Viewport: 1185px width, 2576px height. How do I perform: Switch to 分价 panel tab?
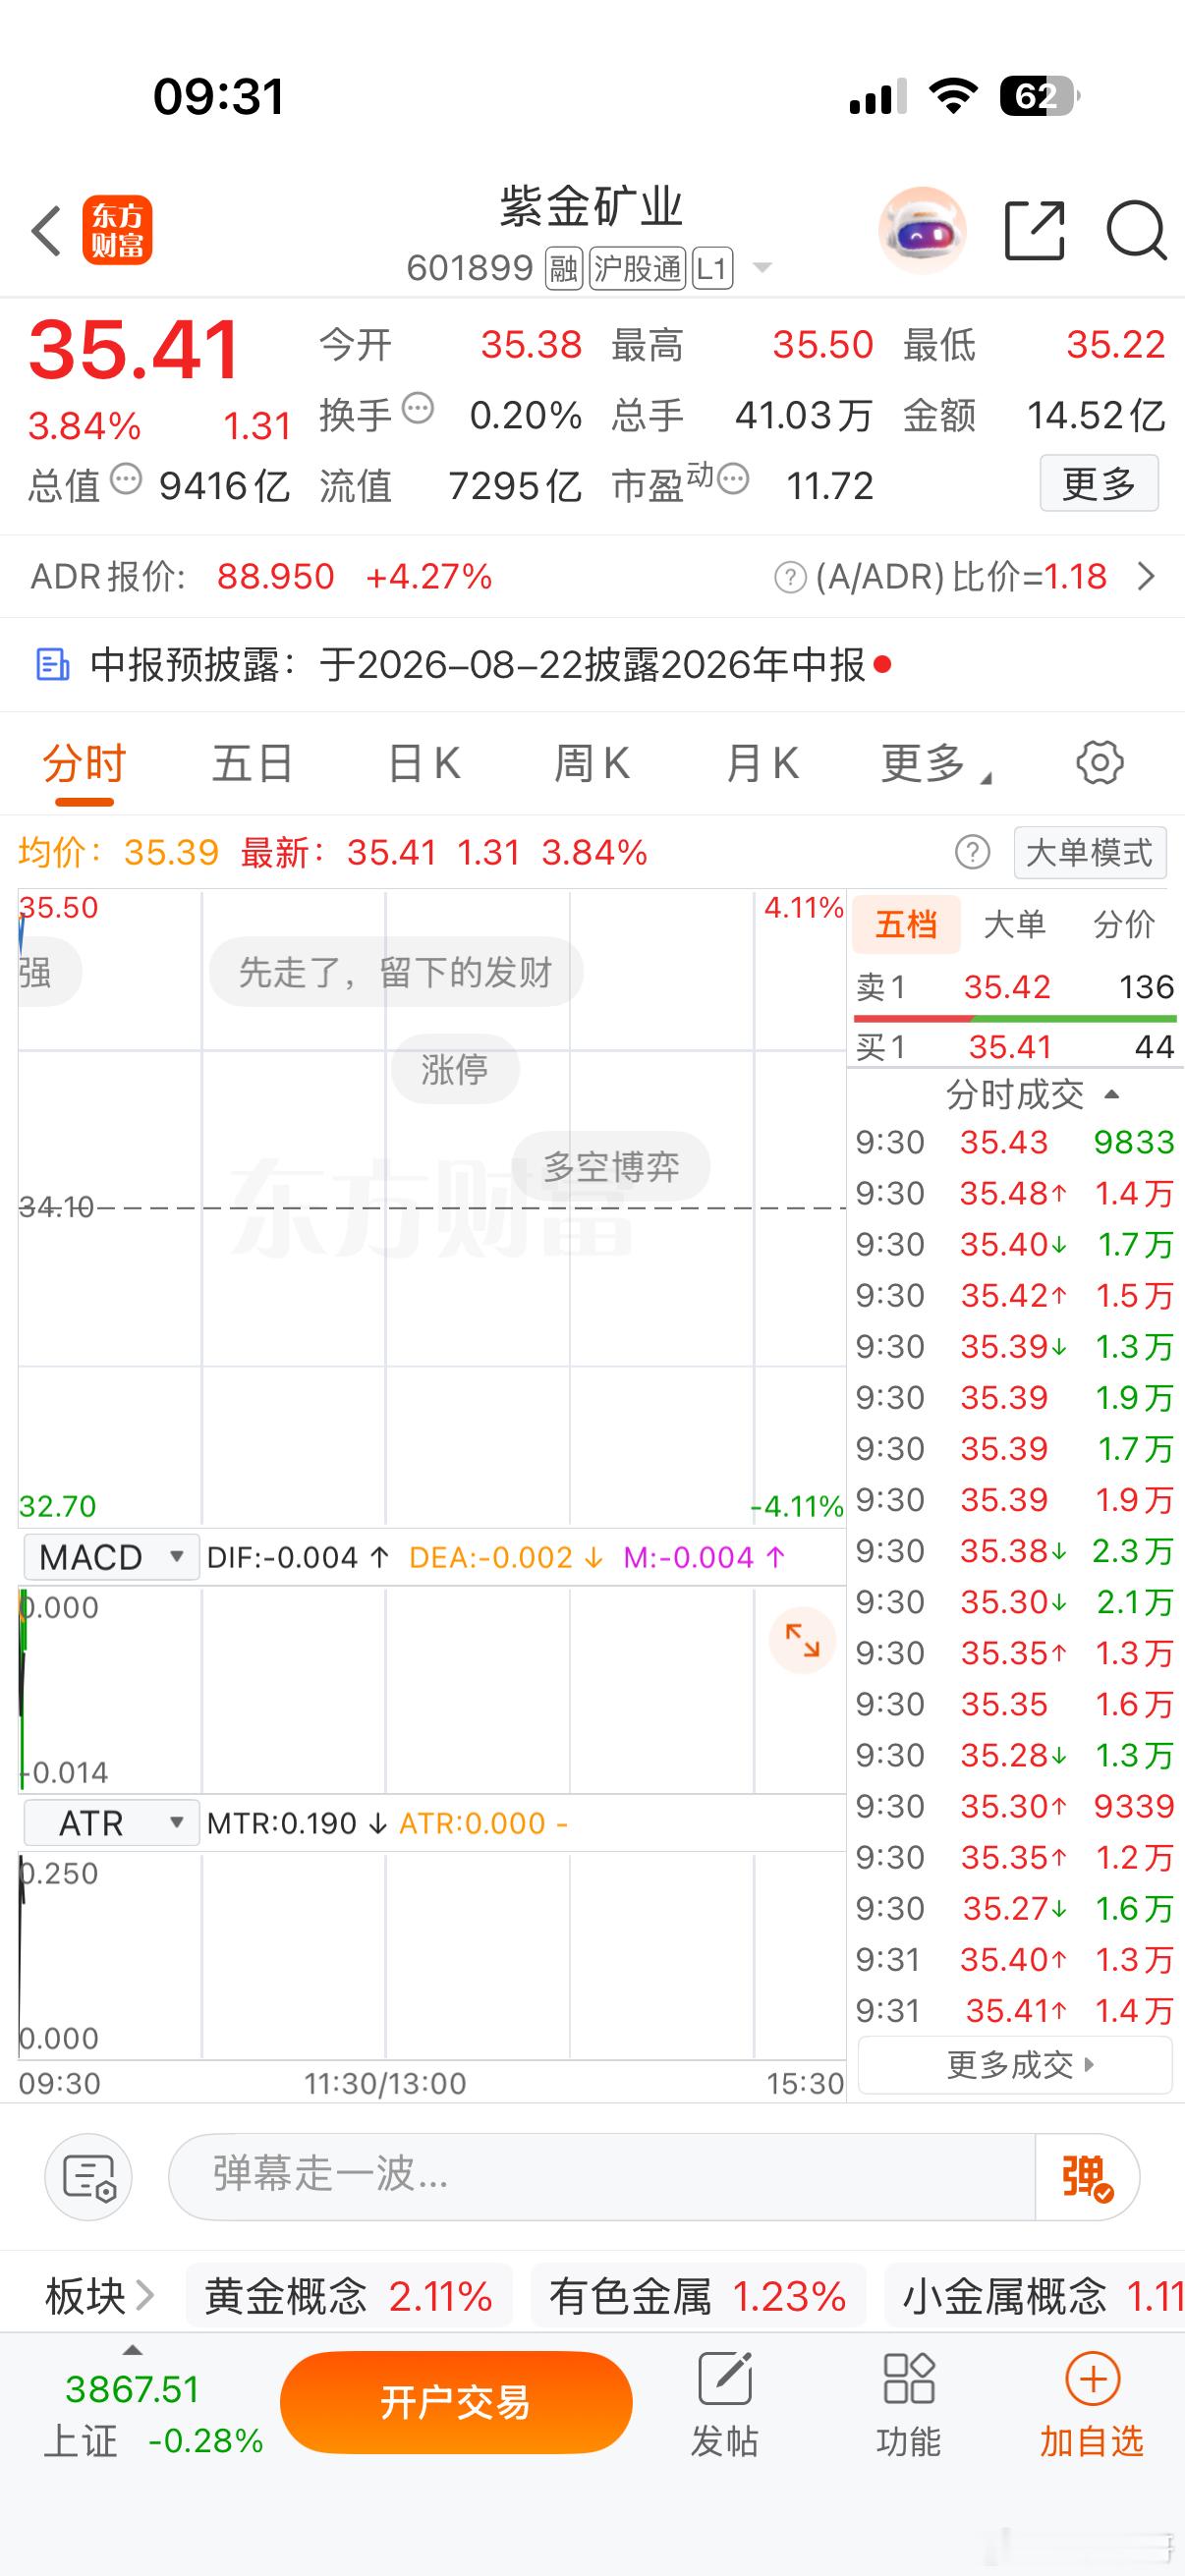pos(1124,924)
